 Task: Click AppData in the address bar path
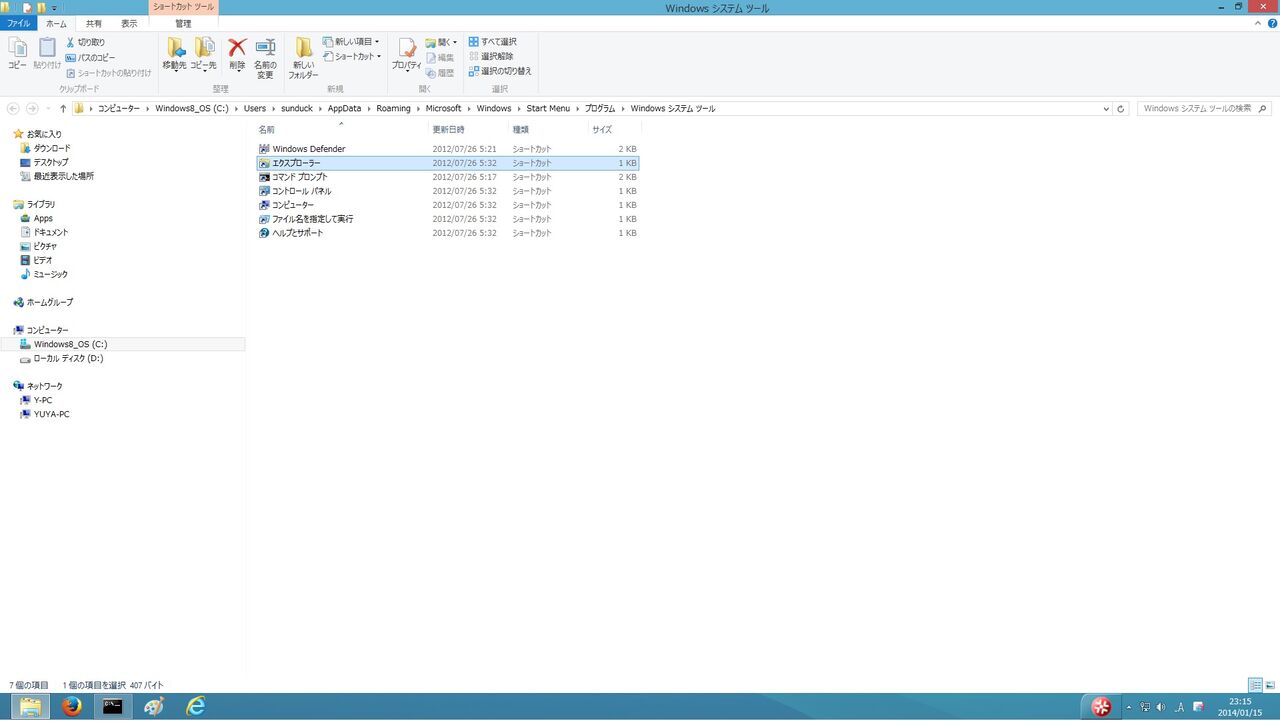[344, 108]
